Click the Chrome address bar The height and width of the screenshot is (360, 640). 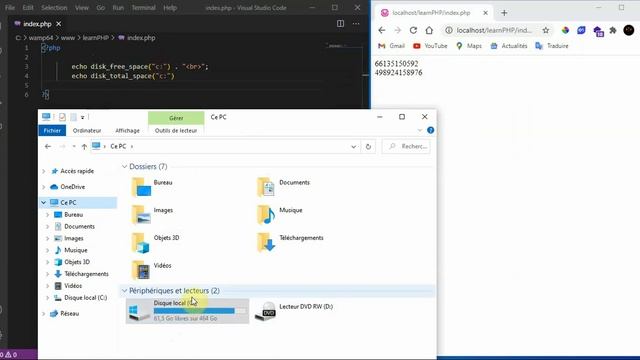pos(494,30)
